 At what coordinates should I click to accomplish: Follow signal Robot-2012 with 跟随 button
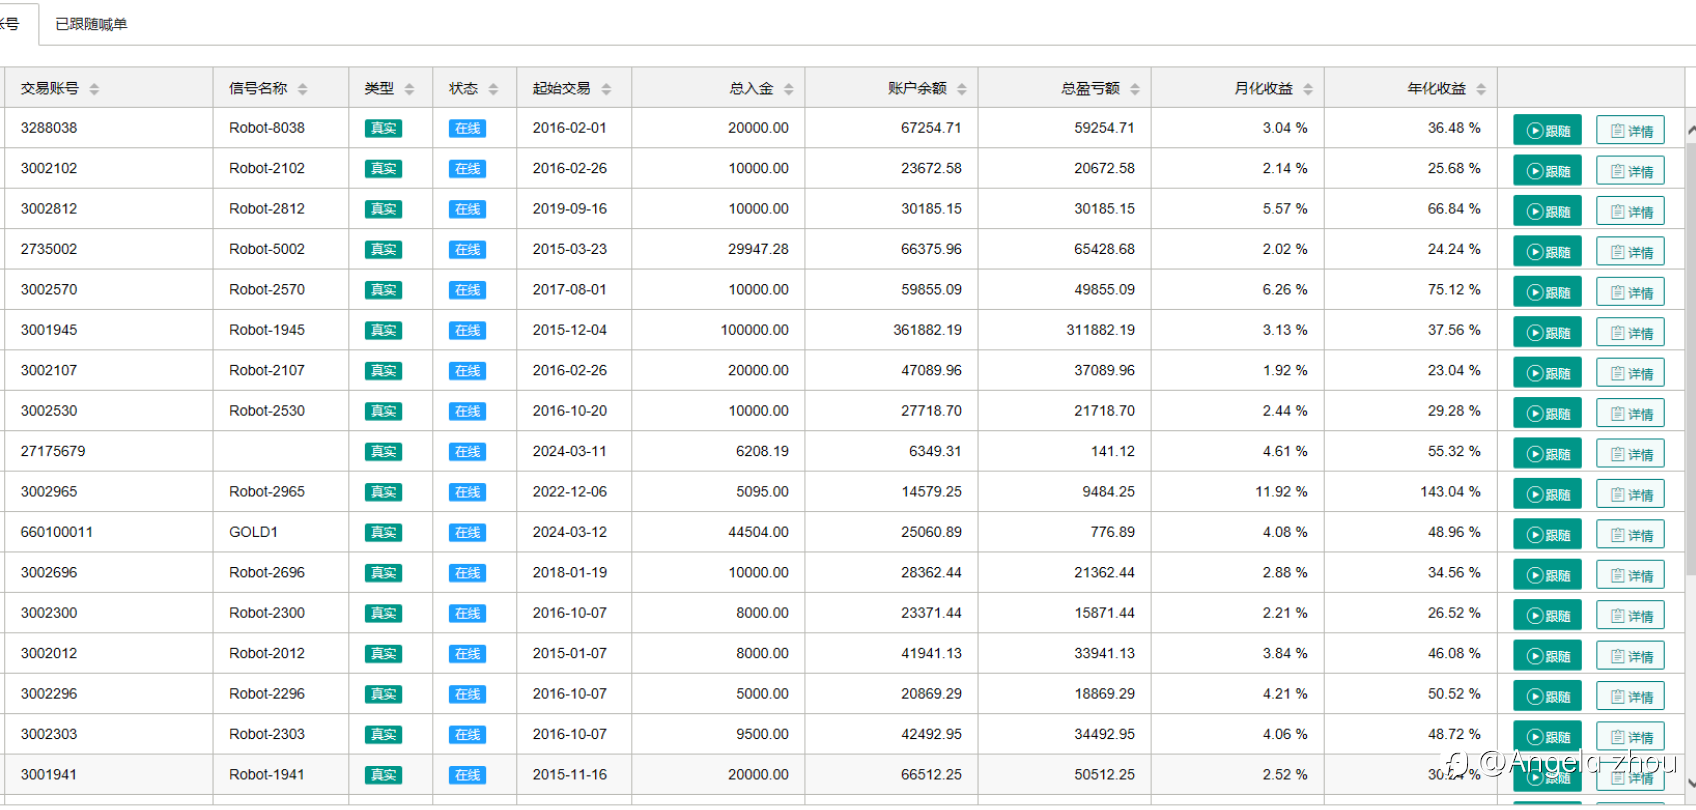point(1547,656)
